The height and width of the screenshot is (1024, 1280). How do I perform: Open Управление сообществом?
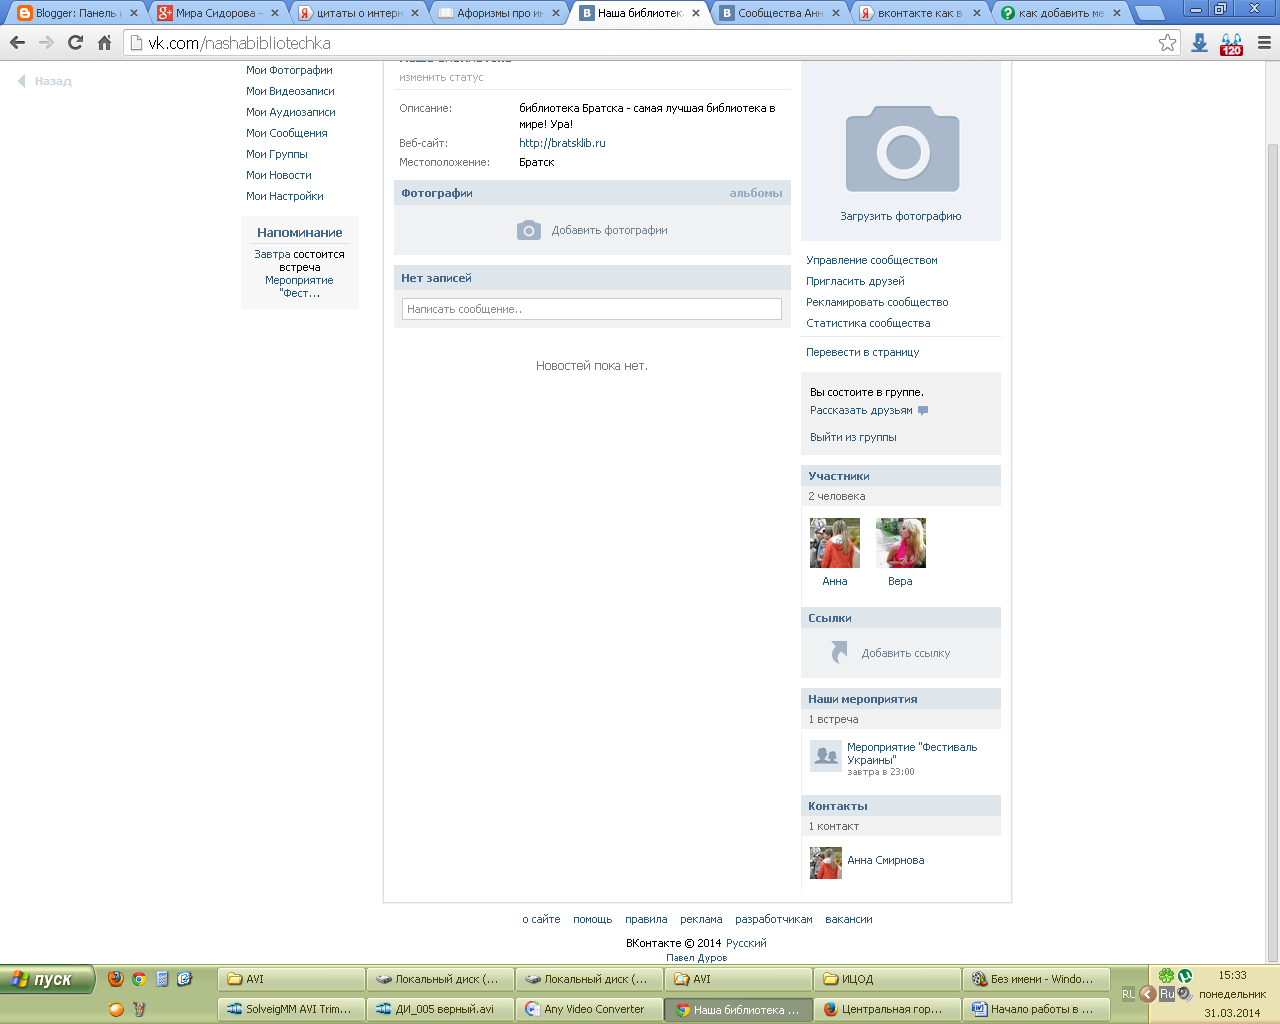click(872, 260)
